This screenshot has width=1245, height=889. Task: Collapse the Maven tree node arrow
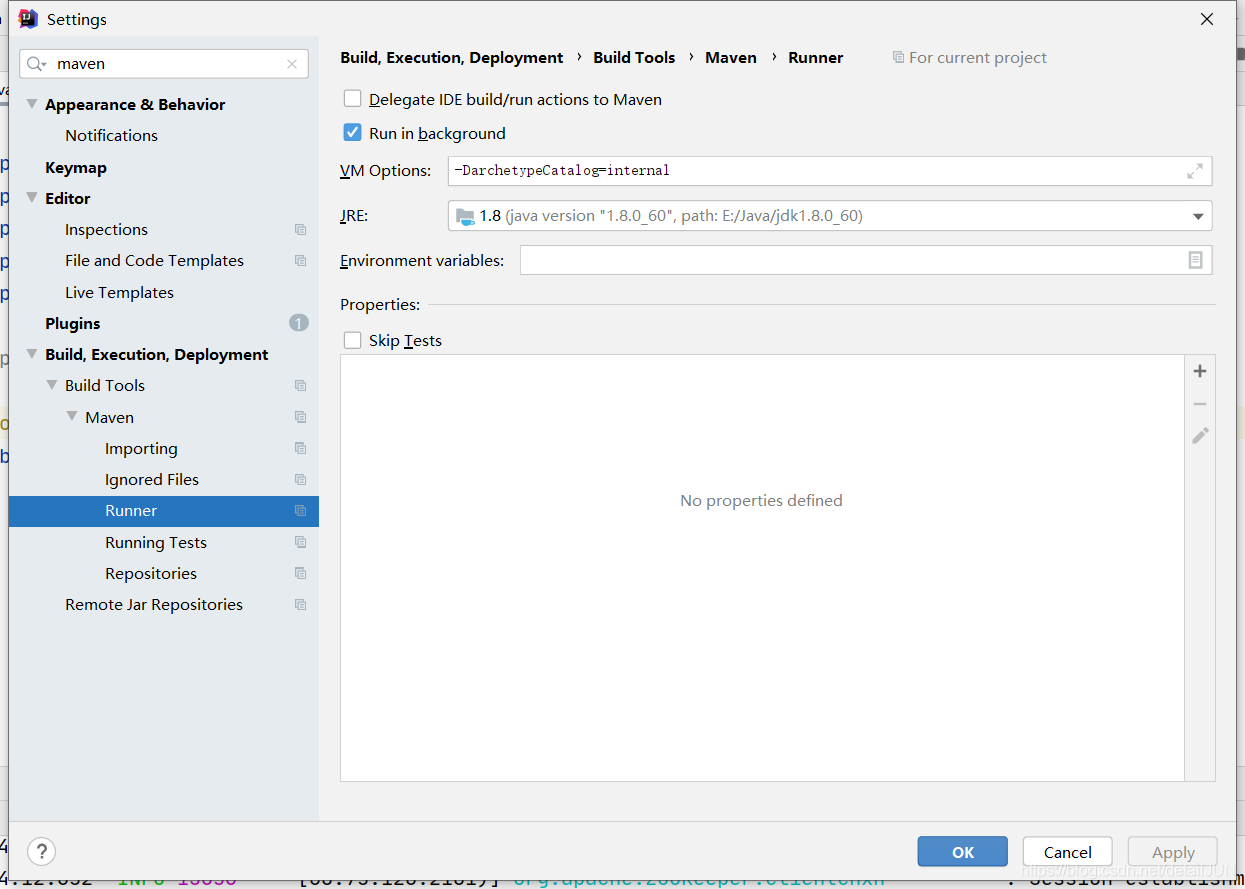pyautogui.click(x=72, y=416)
